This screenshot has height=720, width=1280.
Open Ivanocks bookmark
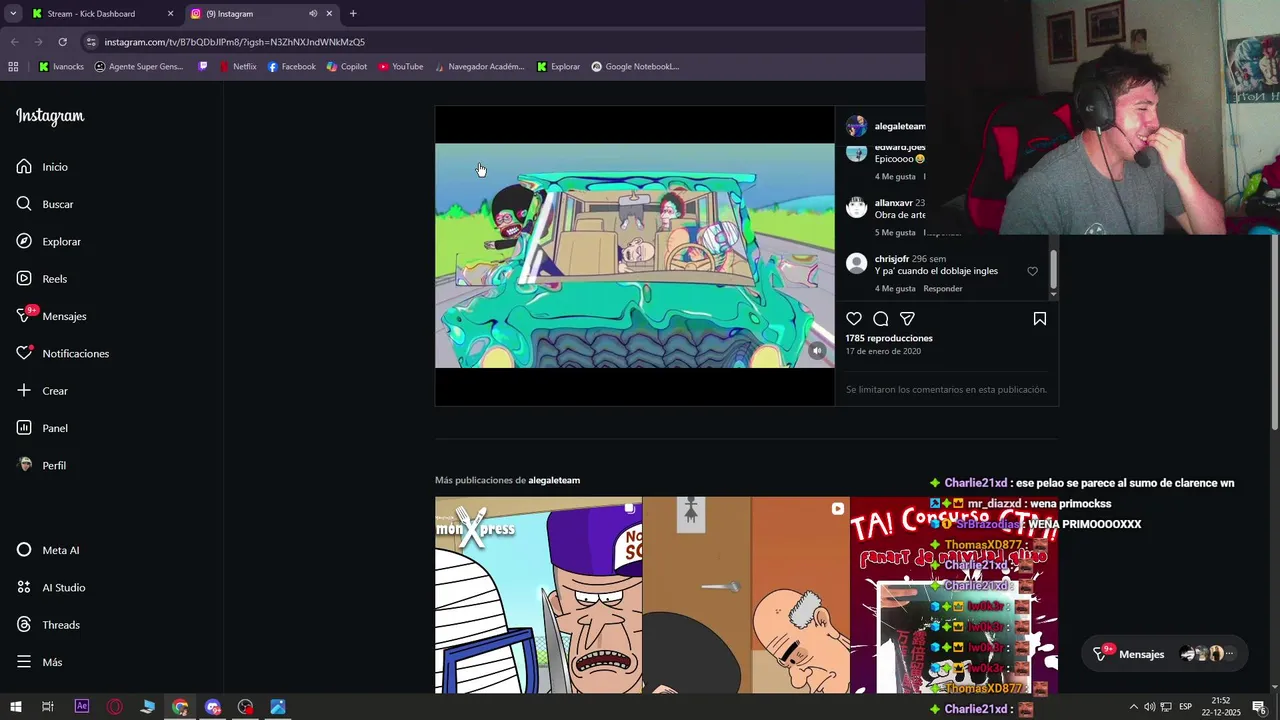point(62,67)
